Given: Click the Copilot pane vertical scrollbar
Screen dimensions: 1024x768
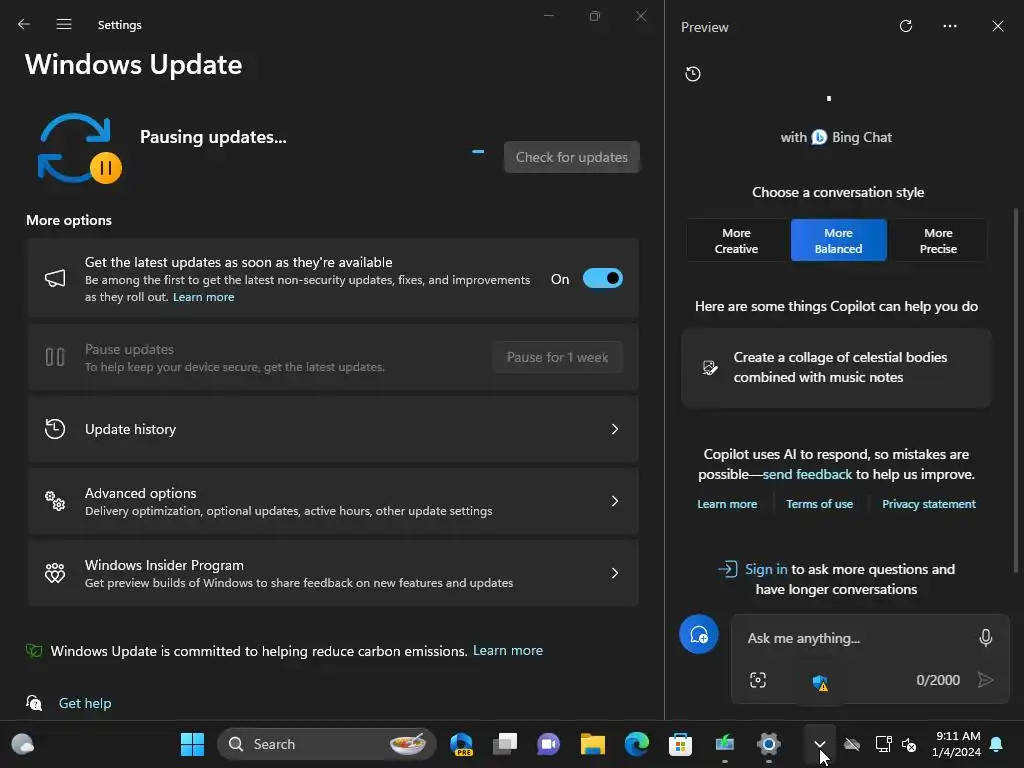Looking at the screenshot, I should (x=1016, y=390).
